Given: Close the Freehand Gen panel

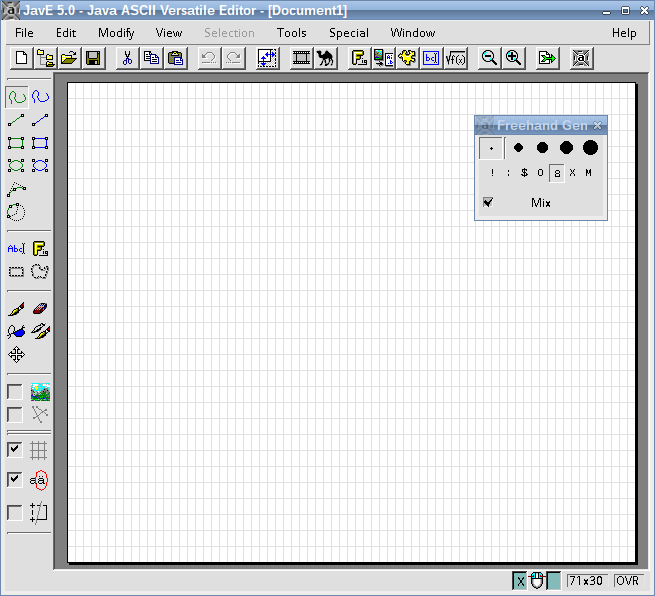Looking at the screenshot, I should pyautogui.click(x=598, y=125).
